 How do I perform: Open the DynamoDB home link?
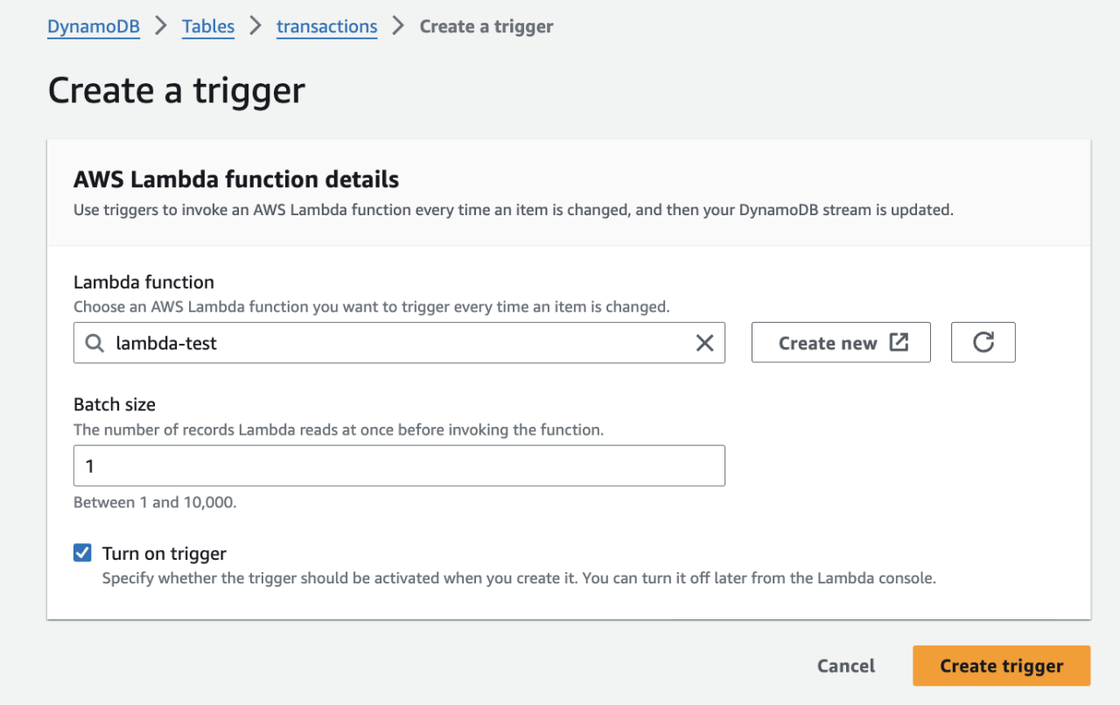click(x=93, y=27)
